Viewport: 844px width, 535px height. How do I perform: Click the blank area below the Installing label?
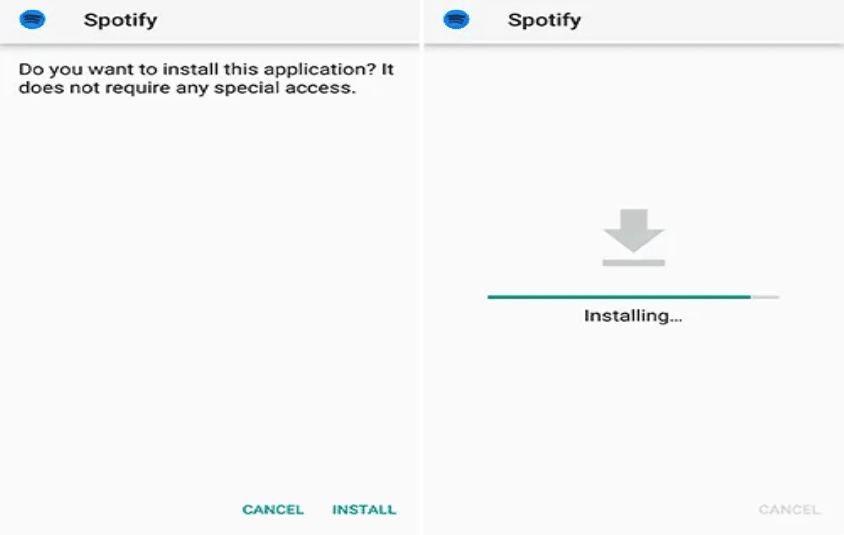tap(634, 409)
